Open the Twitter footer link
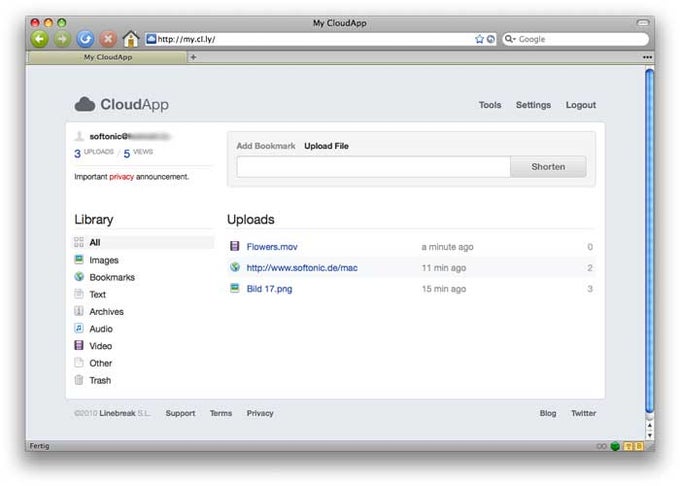The height and width of the screenshot is (486, 680). [583, 413]
